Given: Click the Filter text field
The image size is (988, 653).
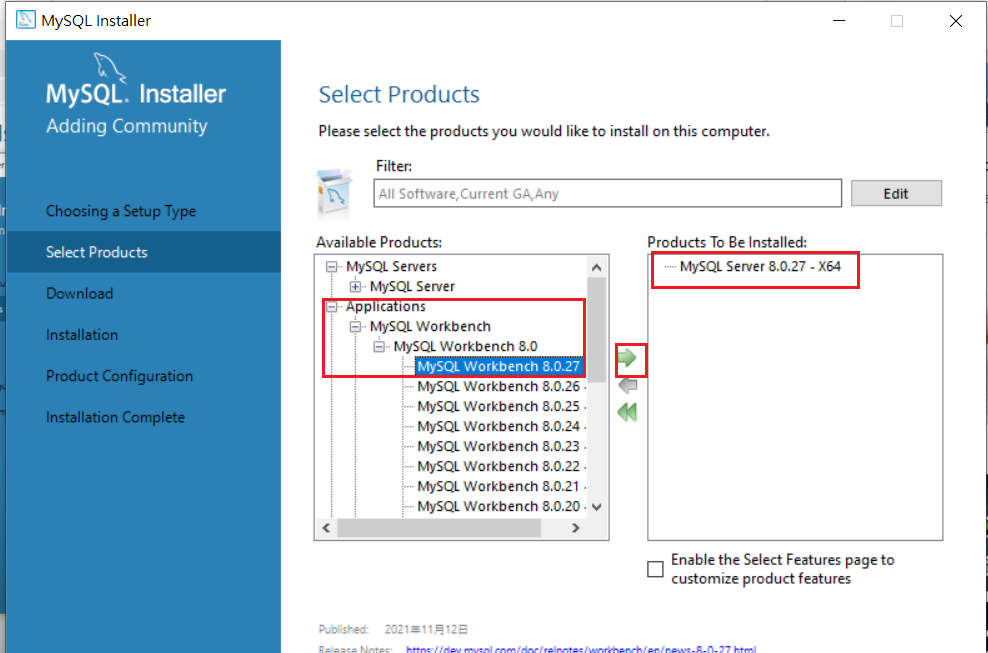Looking at the screenshot, I should 607,194.
